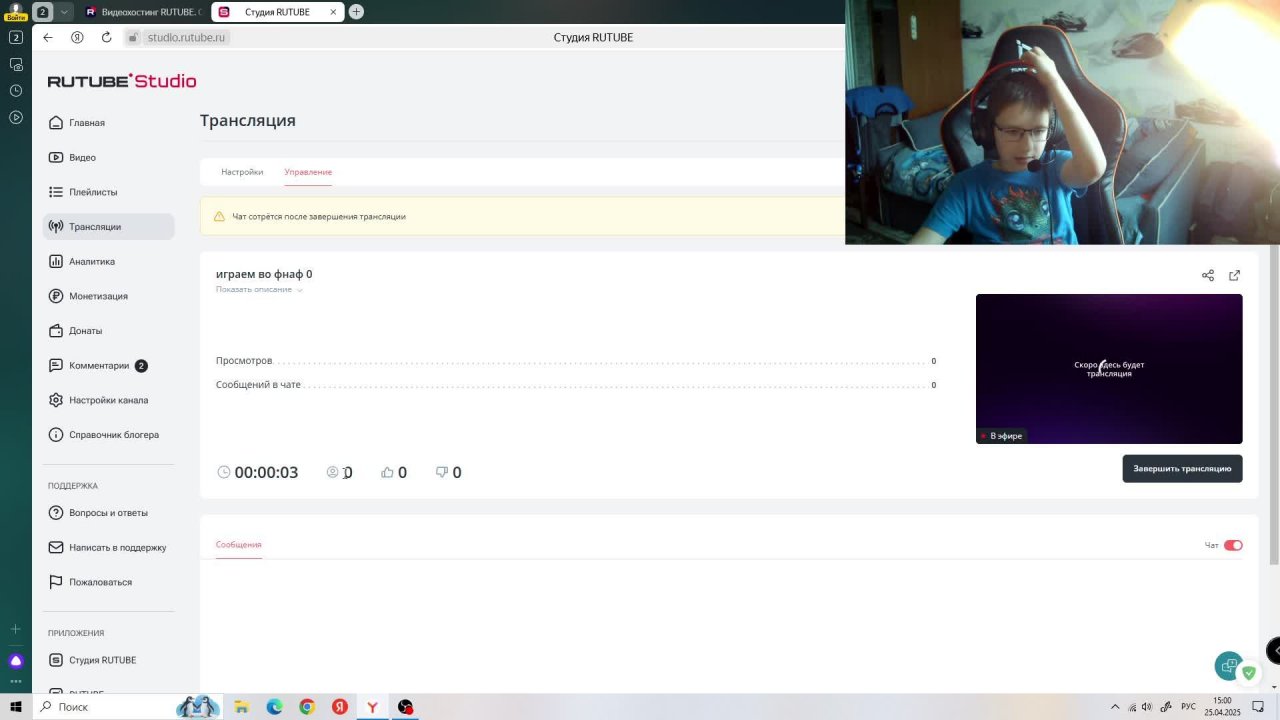The height and width of the screenshot is (720, 1280).
Task: Open browser history in the sidebar
Action: (15, 91)
